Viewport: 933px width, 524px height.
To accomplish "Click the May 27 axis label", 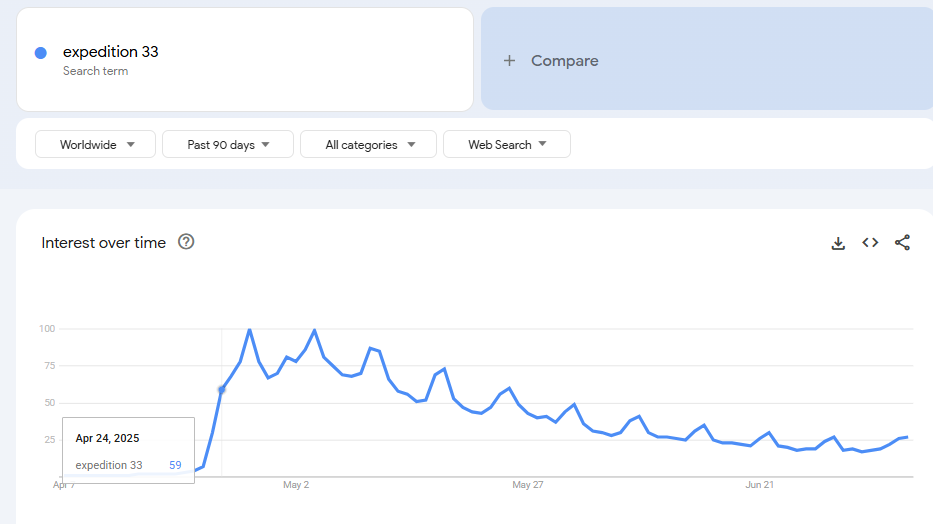I will click(528, 485).
